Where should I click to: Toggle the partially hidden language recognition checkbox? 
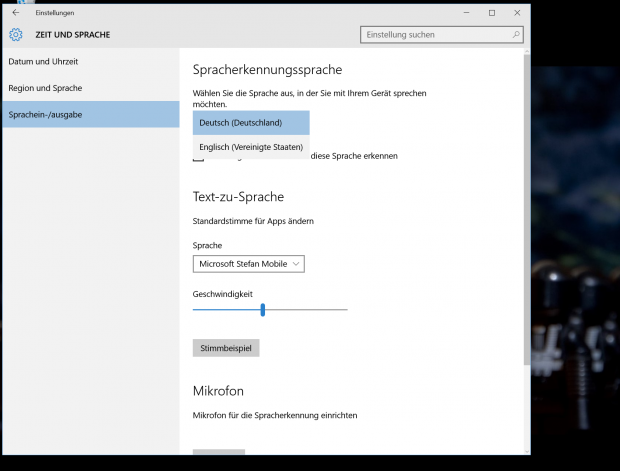point(198,160)
